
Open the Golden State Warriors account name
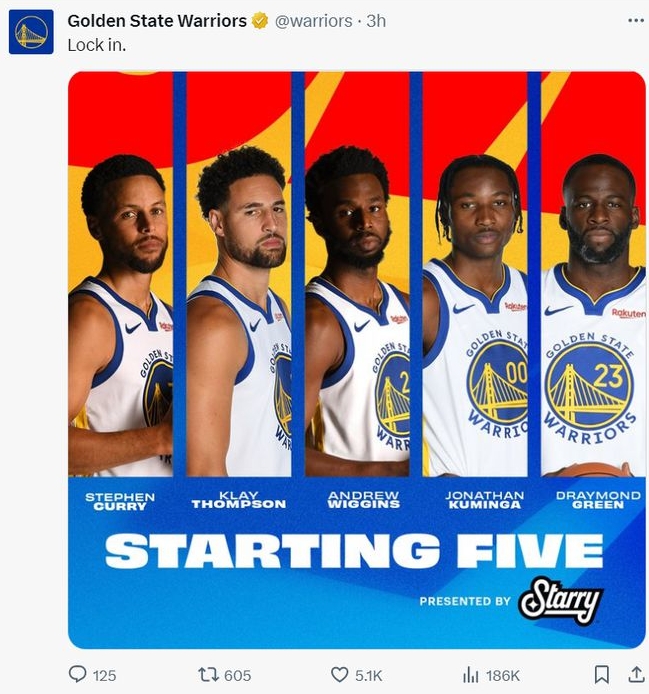point(157,20)
